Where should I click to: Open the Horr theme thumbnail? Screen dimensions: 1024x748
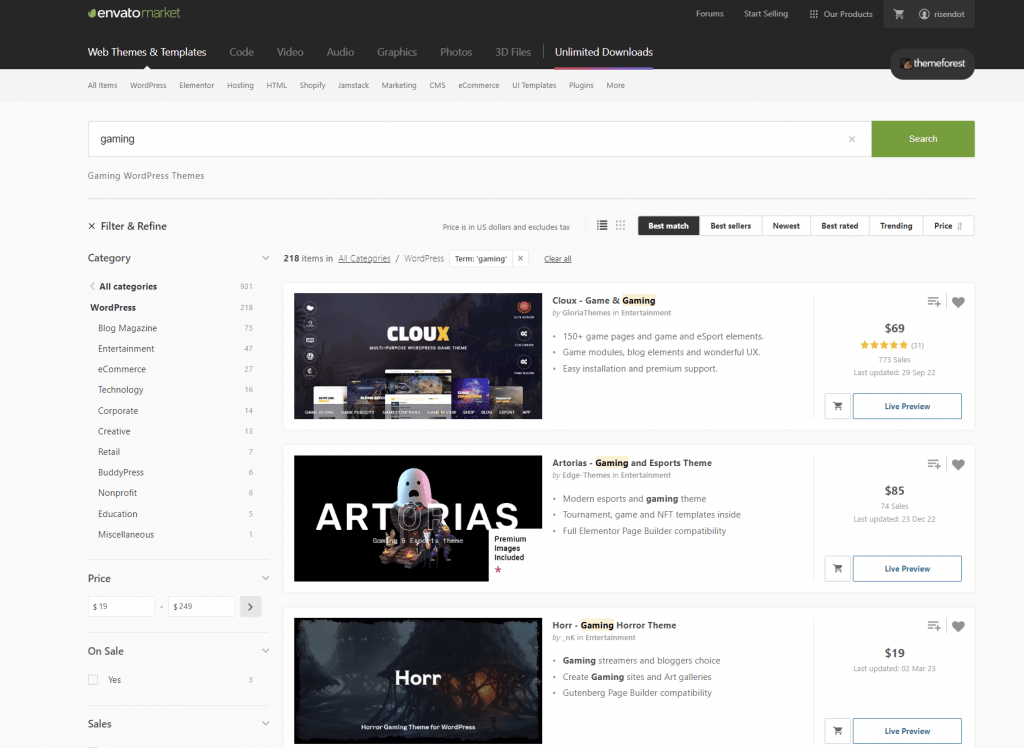418,681
